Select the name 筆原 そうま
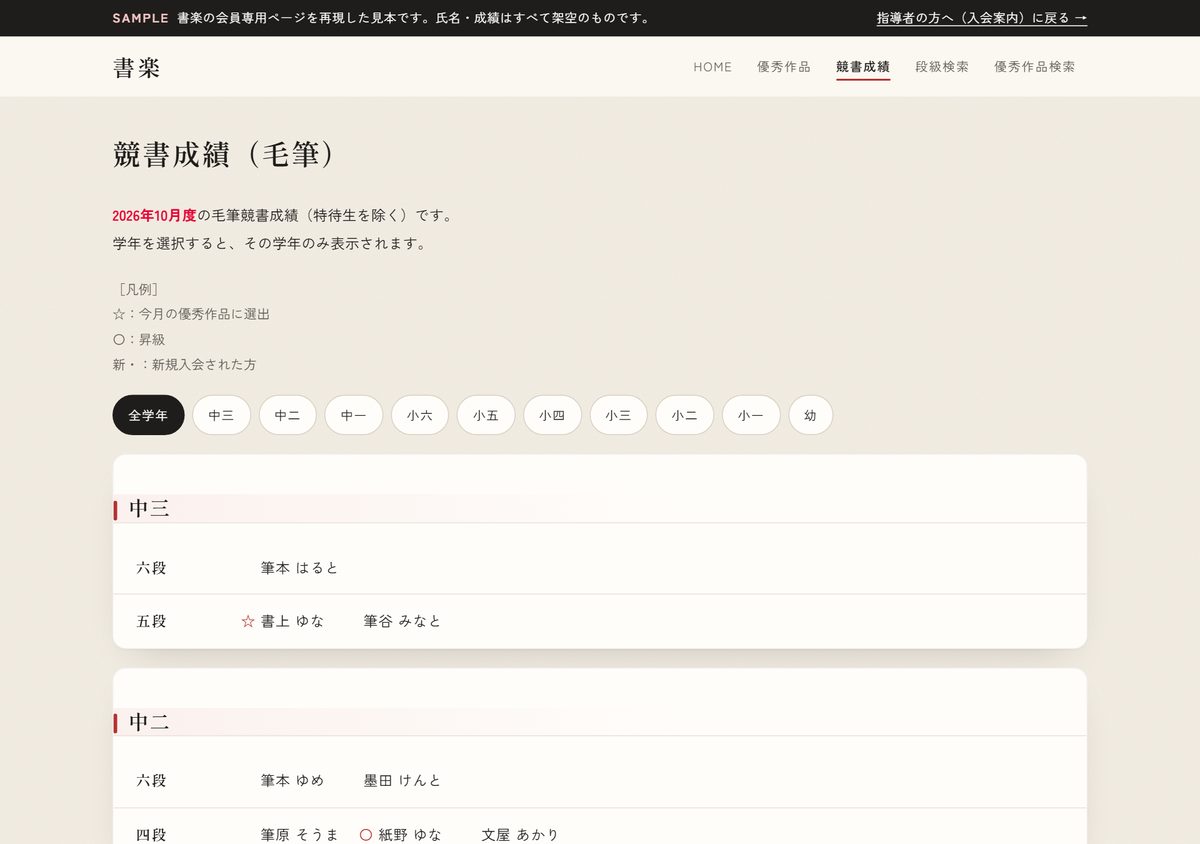 pos(299,834)
